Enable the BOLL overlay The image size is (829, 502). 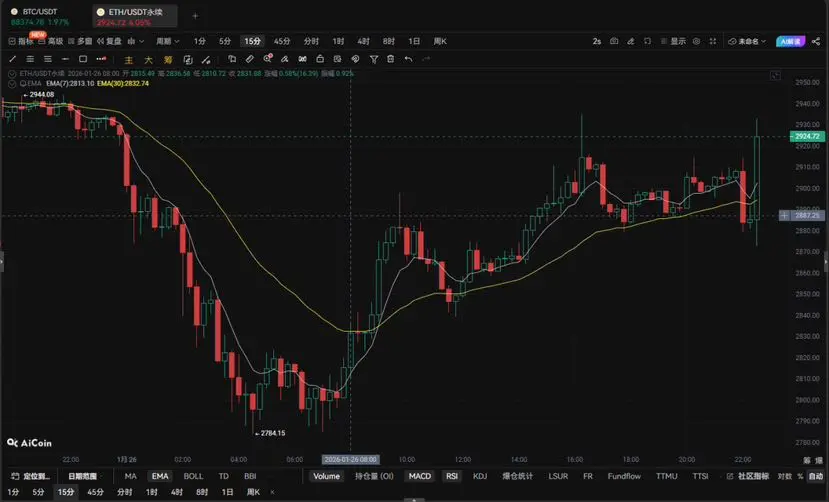pos(193,476)
